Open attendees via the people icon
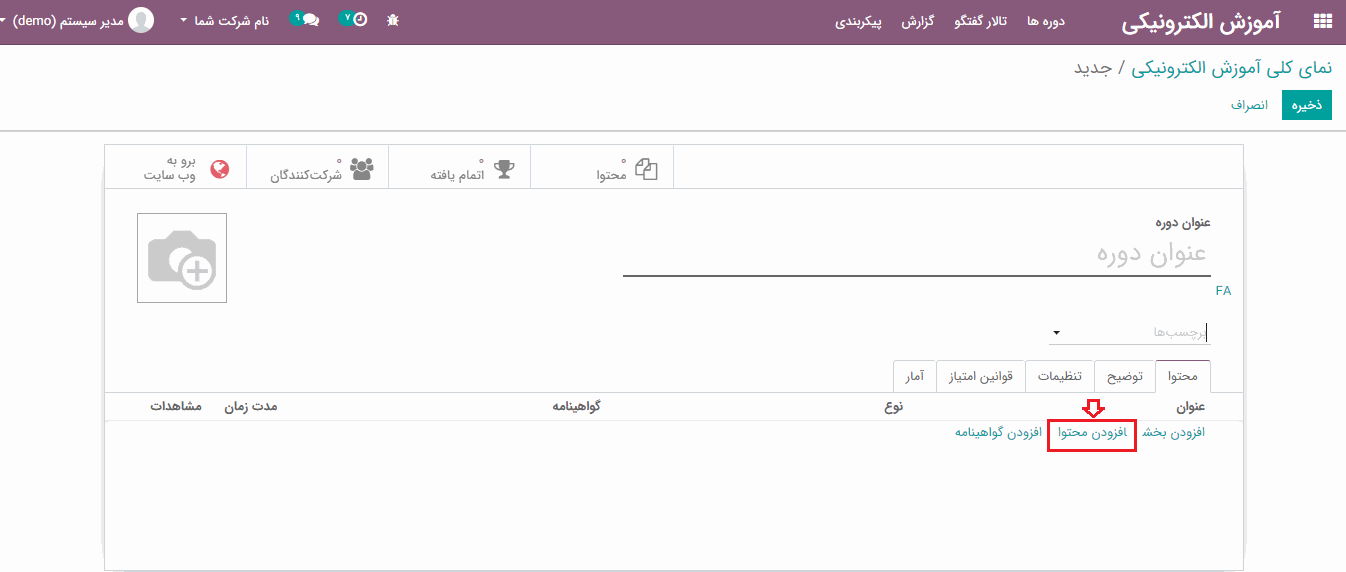The width and height of the screenshot is (1346, 572). coord(362,168)
